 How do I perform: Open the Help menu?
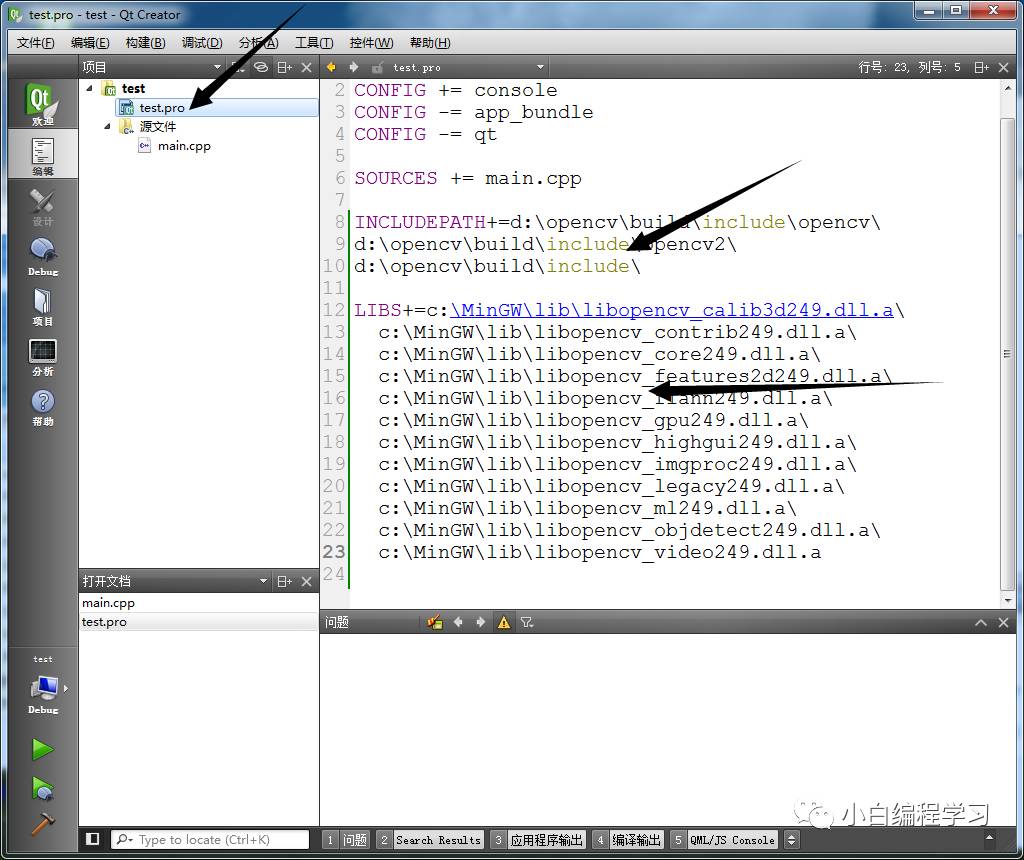430,42
